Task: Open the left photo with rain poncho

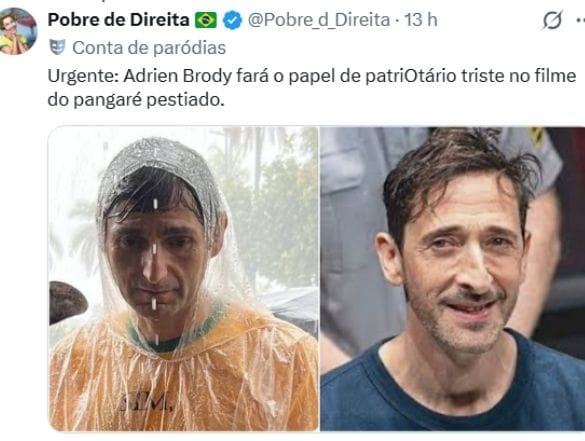Action: 184,279
